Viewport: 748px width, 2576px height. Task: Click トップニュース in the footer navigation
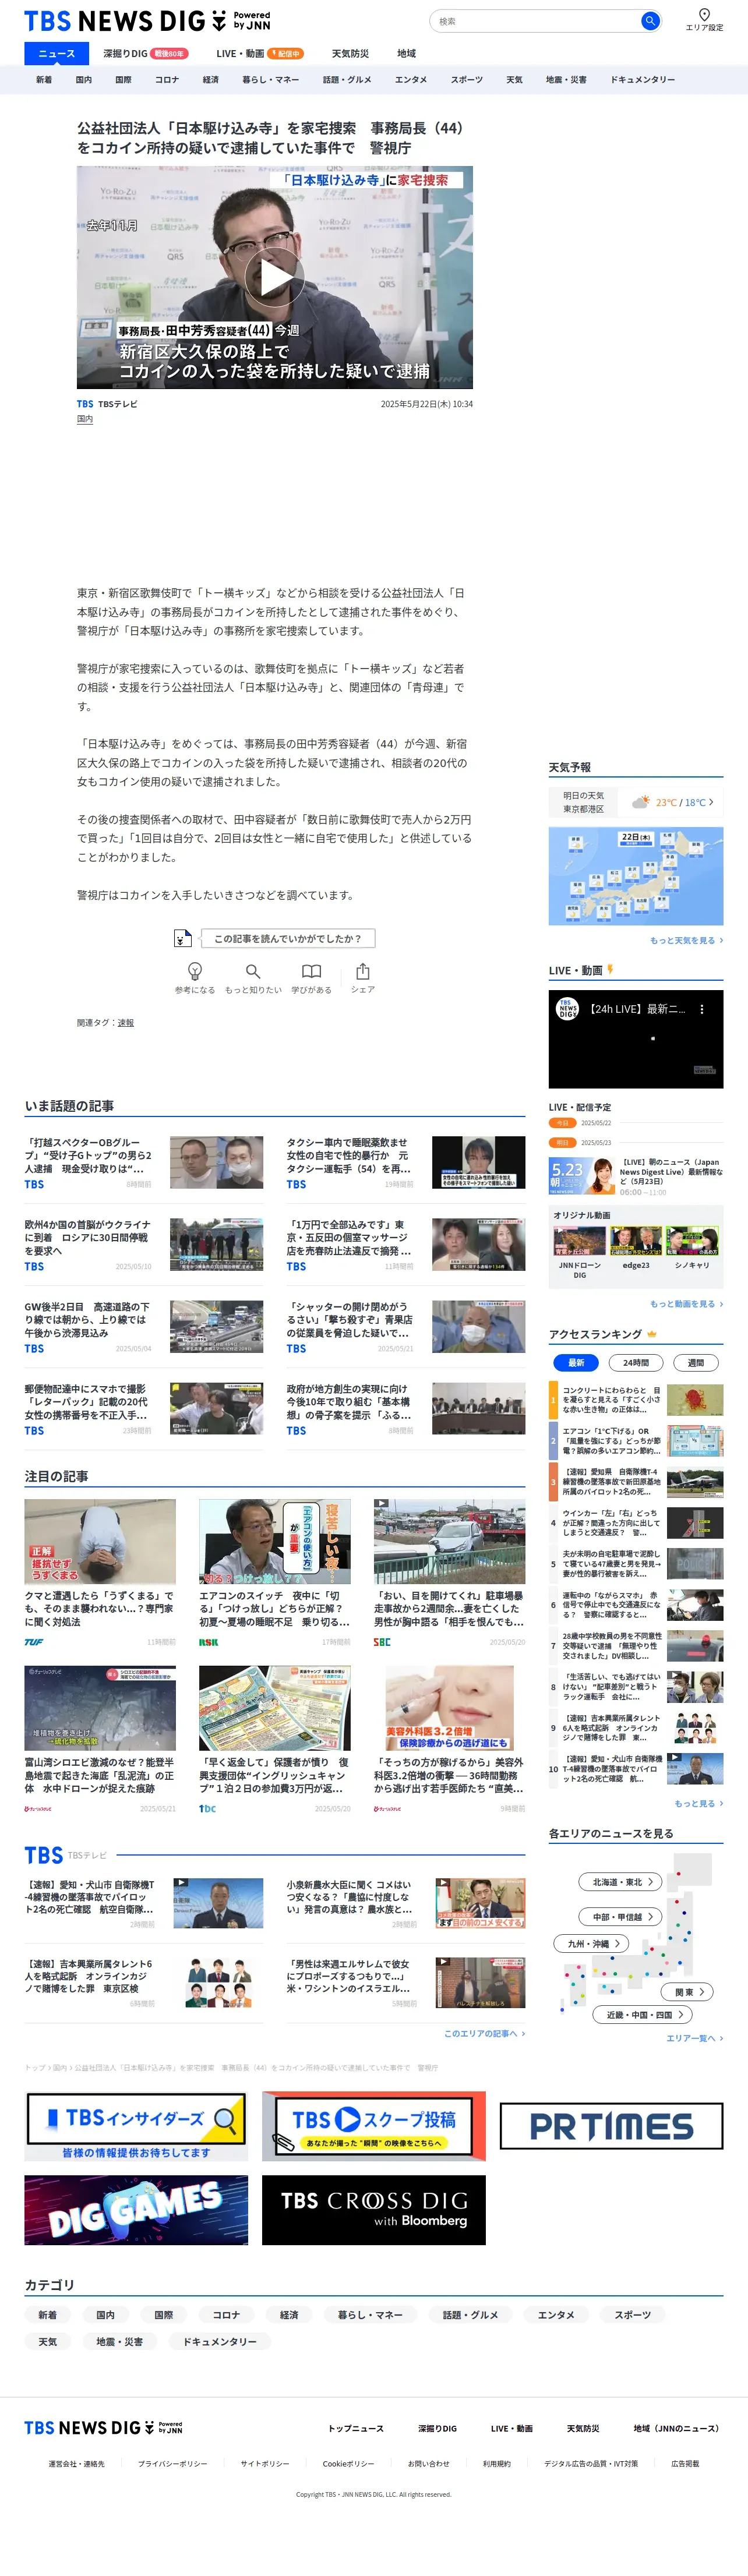click(356, 2428)
